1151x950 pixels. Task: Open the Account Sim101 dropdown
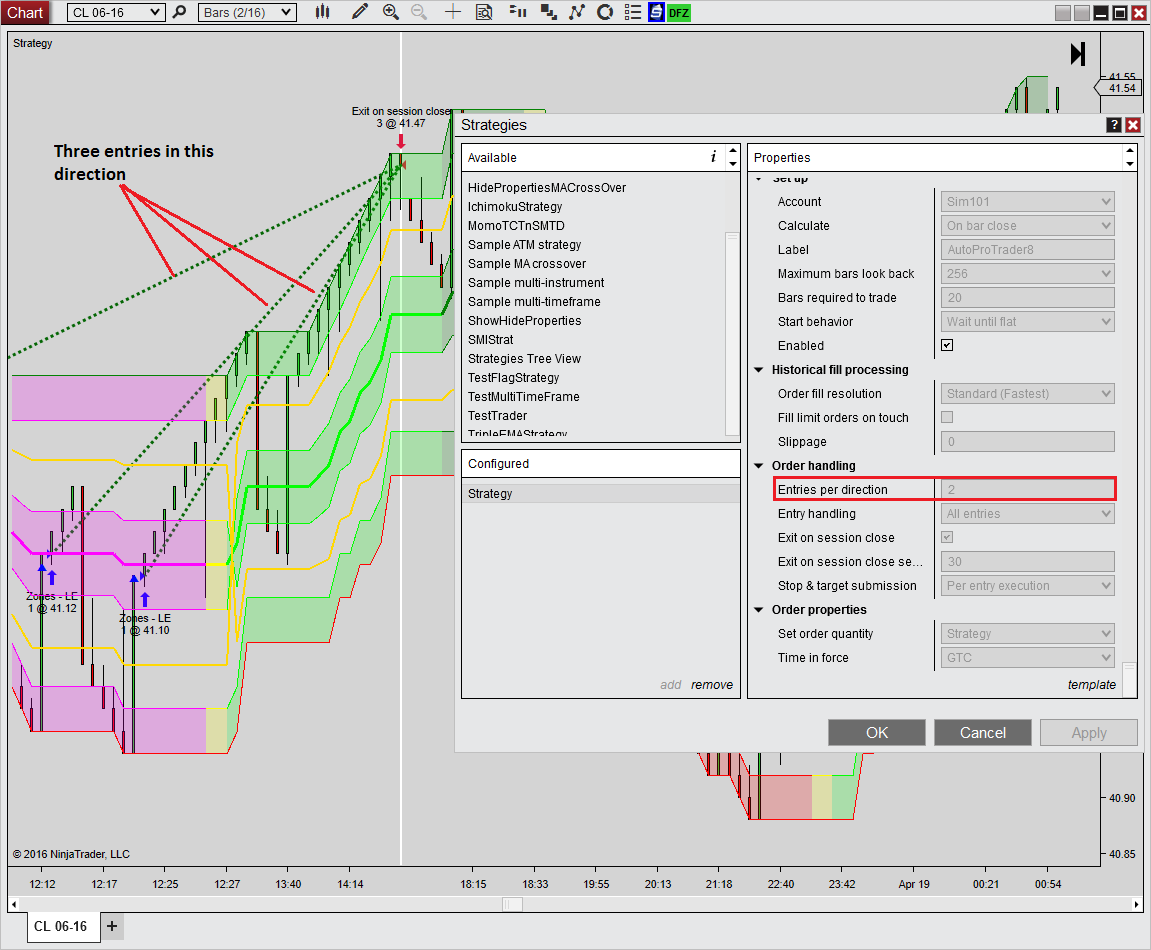(1027, 201)
